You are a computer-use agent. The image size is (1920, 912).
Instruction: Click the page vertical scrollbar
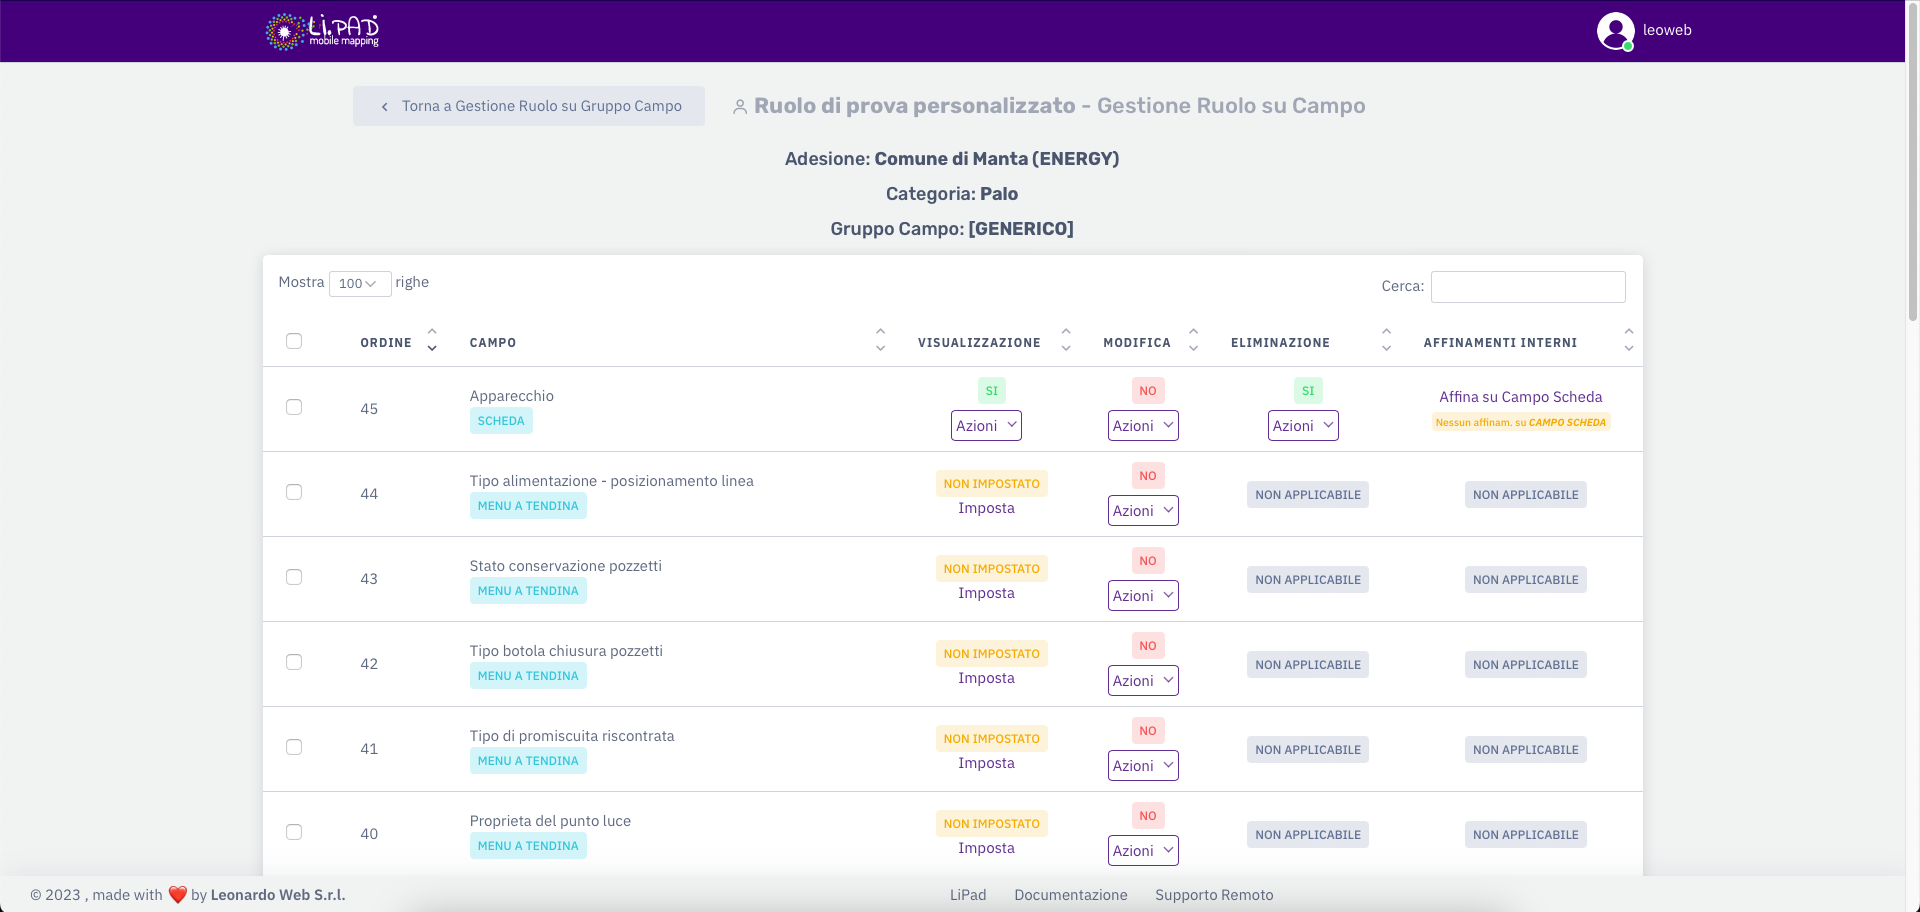(1912, 160)
